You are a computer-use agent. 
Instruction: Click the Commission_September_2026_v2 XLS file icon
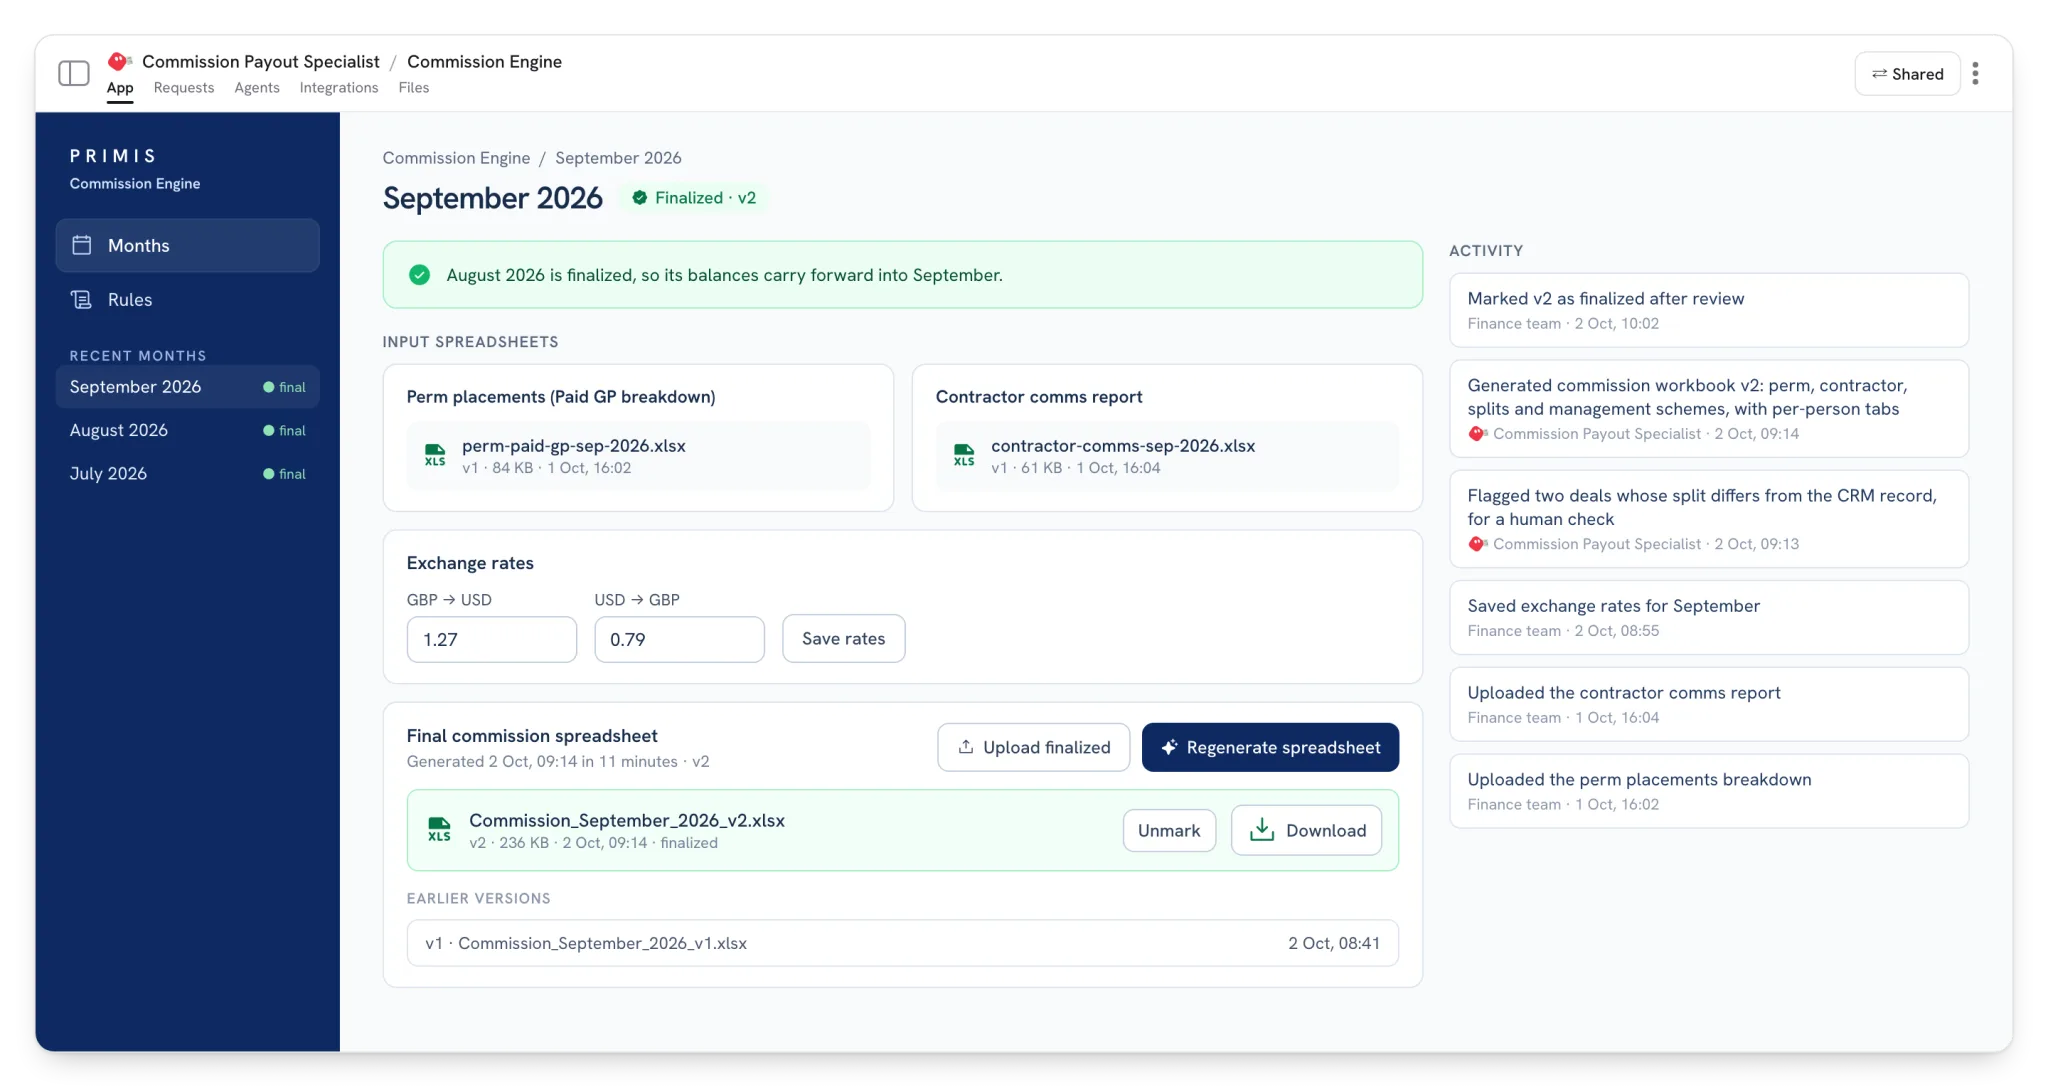click(x=439, y=830)
